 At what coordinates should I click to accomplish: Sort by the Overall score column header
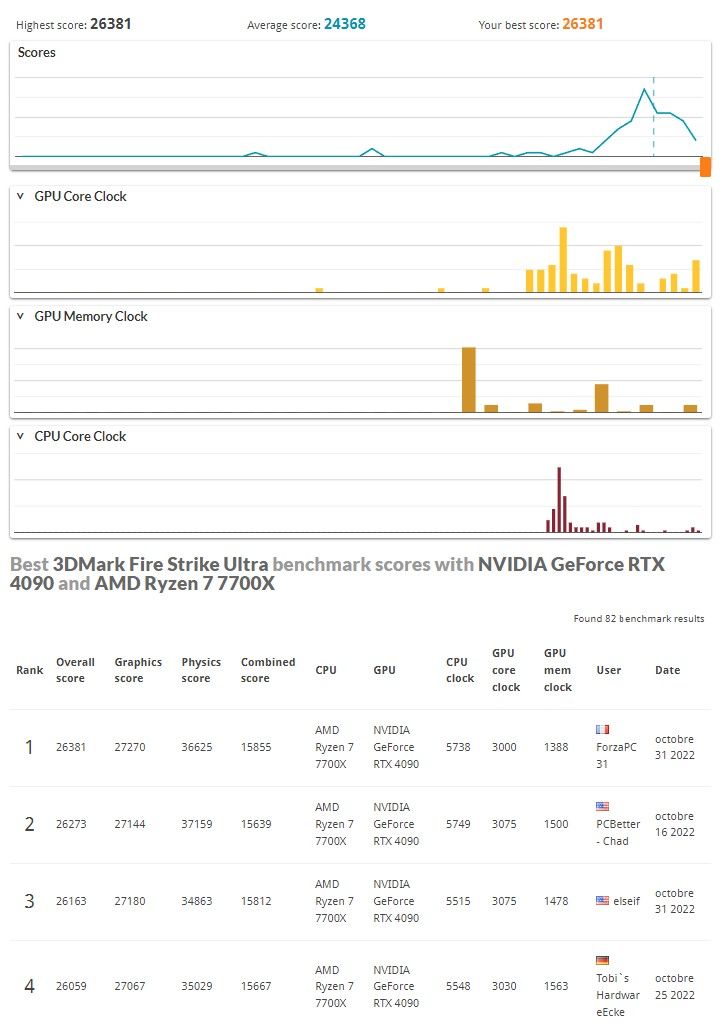(75, 670)
